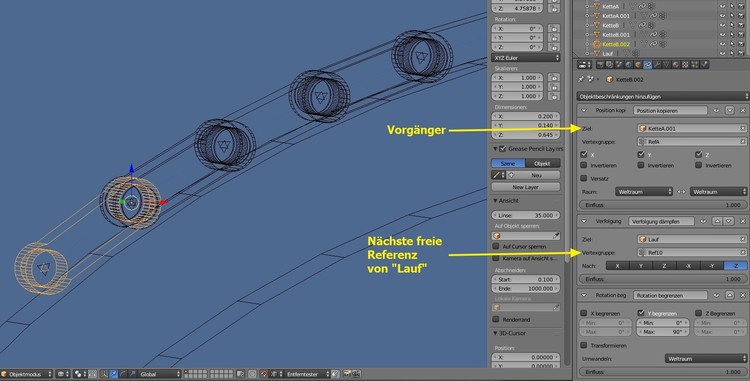The width and height of the screenshot is (750, 381).
Task: Open the Objektmodus mode dropdown
Action: [x=26, y=374]
